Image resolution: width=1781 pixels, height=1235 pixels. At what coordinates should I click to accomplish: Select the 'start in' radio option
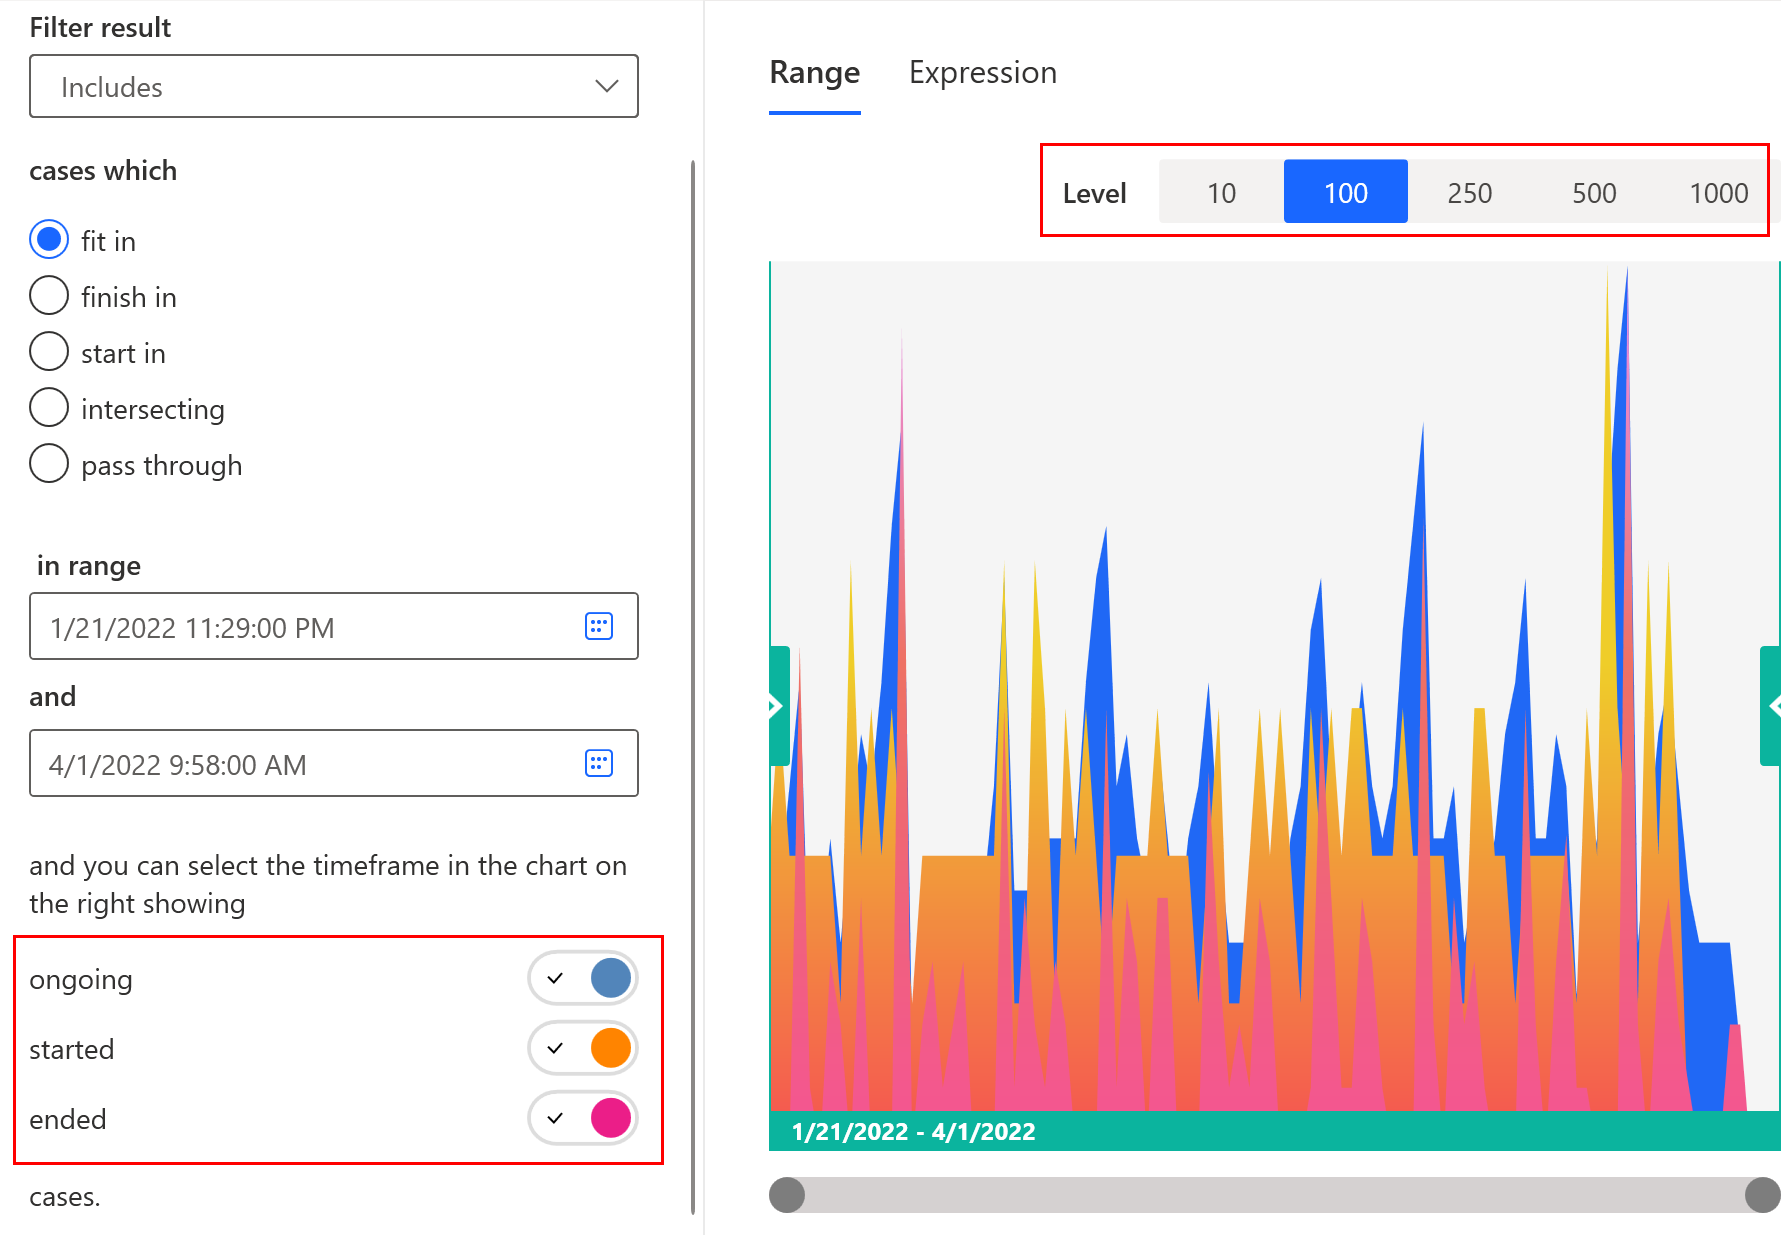pos(49,352)
